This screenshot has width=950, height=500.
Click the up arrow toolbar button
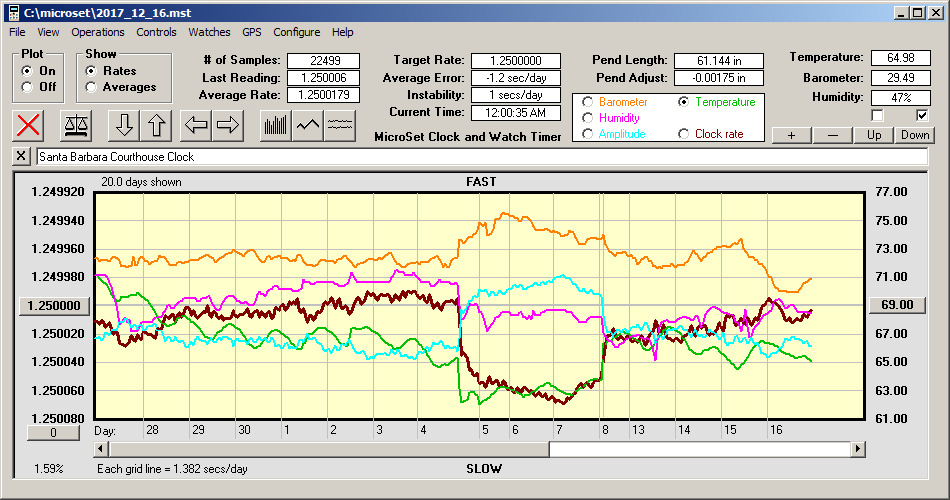(x=157, y=125)
